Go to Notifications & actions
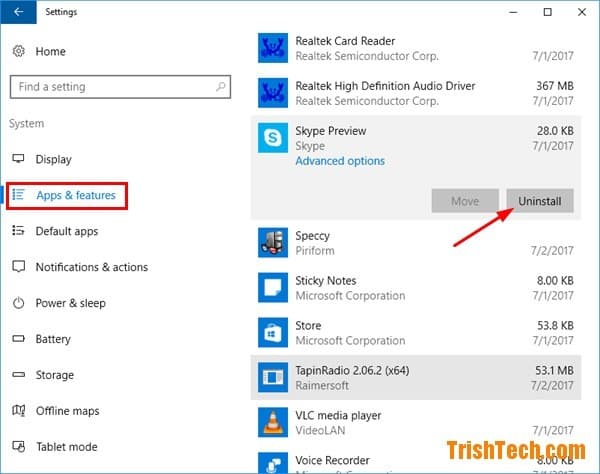Screen dimensions: 600x474 [x=92, y=267]
